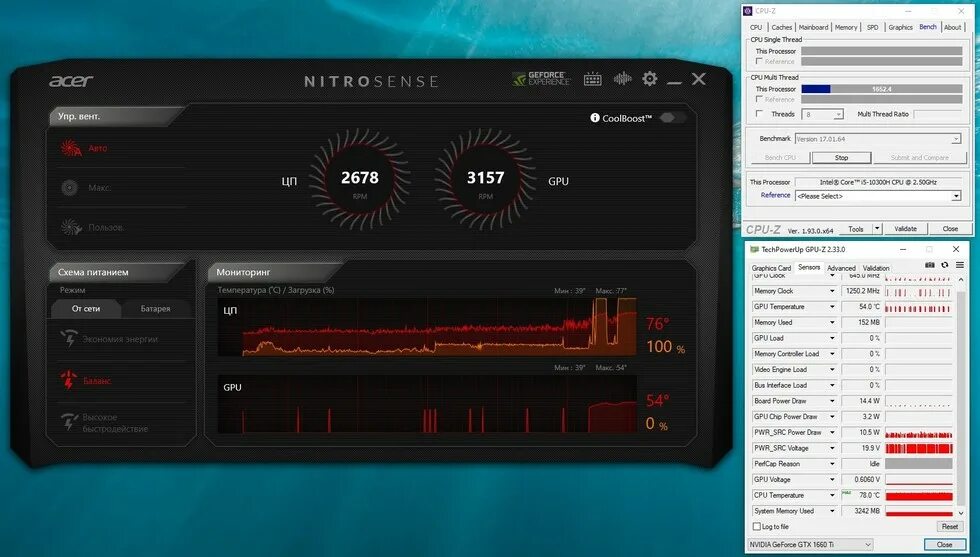Click the PWR_SRC Voltage sensor graph
The image size is (980, 557).
(919, 448)
